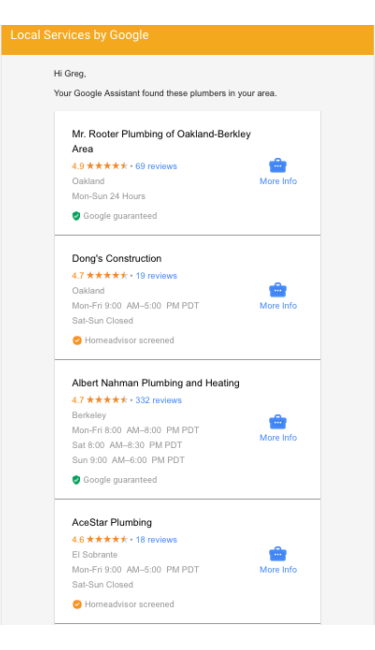Image resolution: width=375 pixels, height=650 pixels.
Task: Click orange Homeadvisor screened badge under Dong's Construction
Action: [x=77, y=340]
